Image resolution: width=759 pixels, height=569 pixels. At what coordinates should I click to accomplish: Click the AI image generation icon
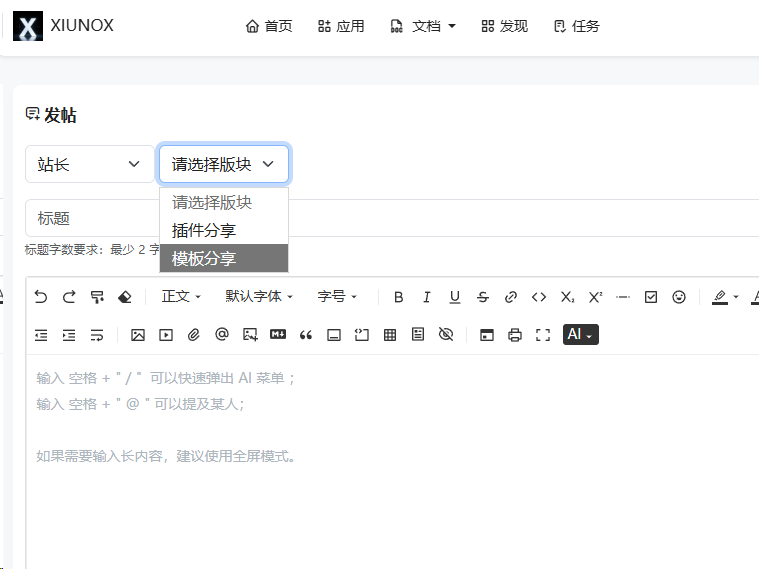coord(250,335)
